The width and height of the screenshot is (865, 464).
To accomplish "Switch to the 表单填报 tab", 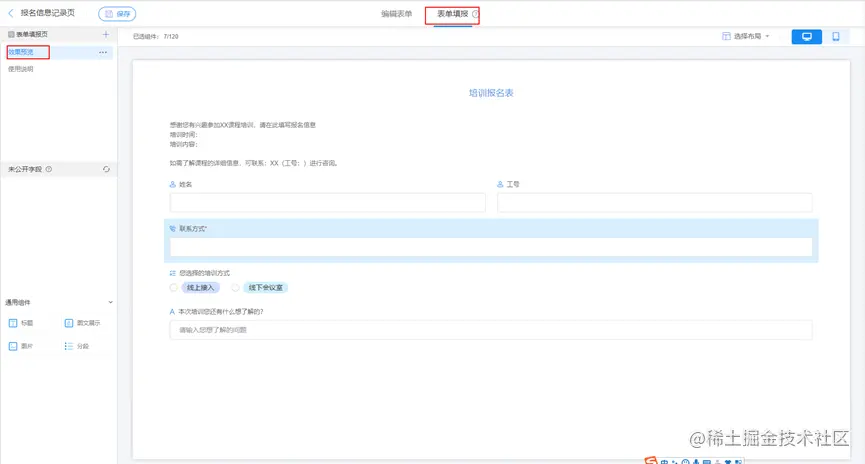I will pyautogui.click(x=452, y=14).
